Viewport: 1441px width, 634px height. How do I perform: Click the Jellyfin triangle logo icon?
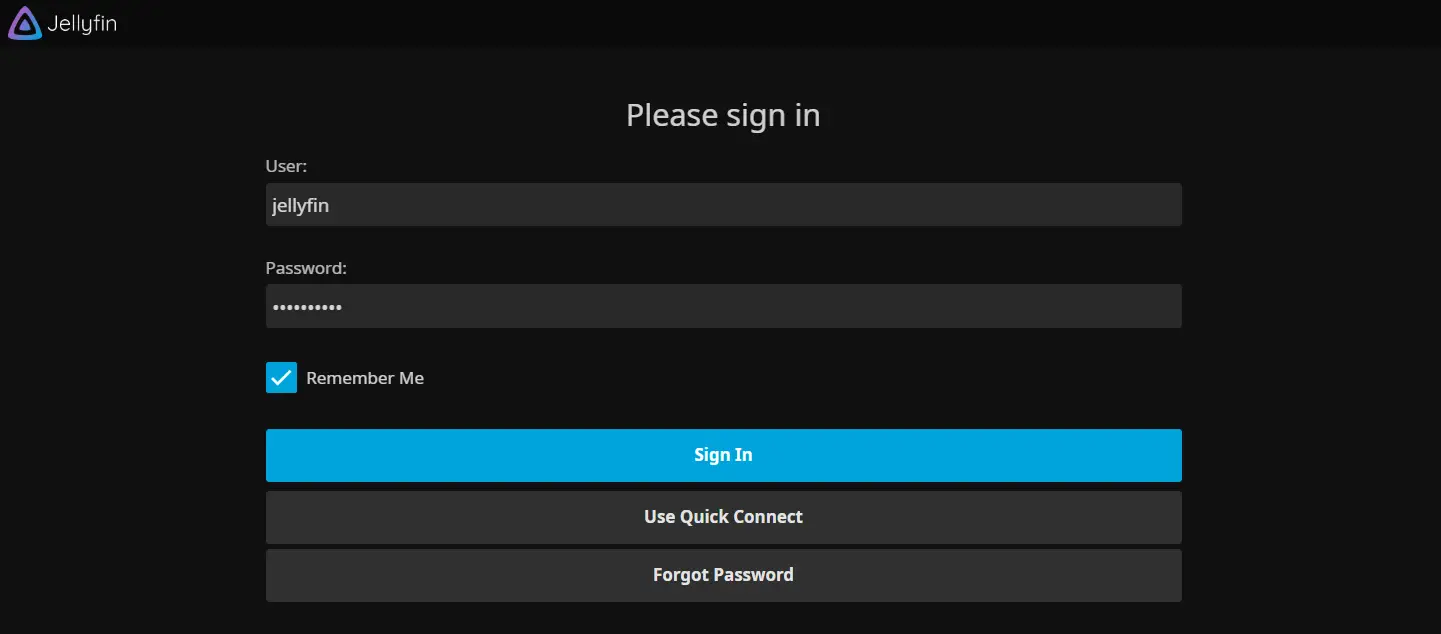[x=24, y=23]
